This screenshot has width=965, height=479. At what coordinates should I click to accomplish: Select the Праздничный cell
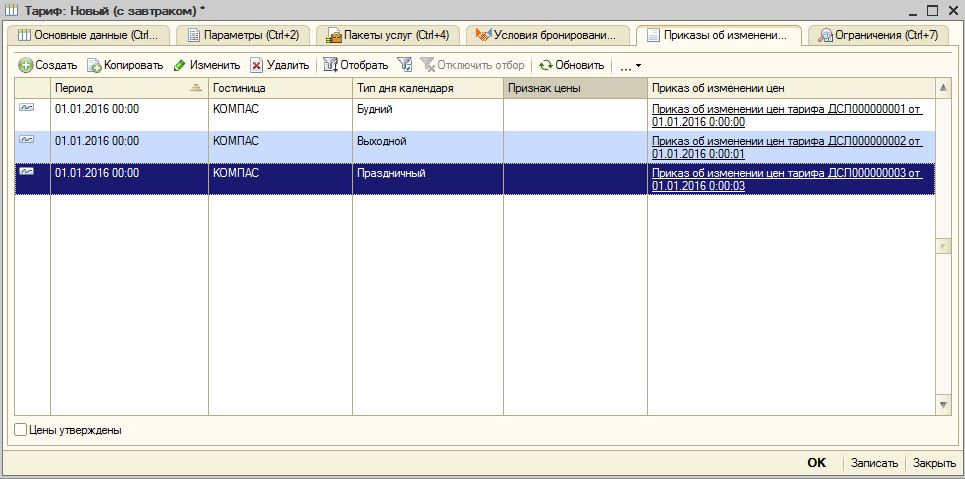pyautogui.click(x=428, y=179)
